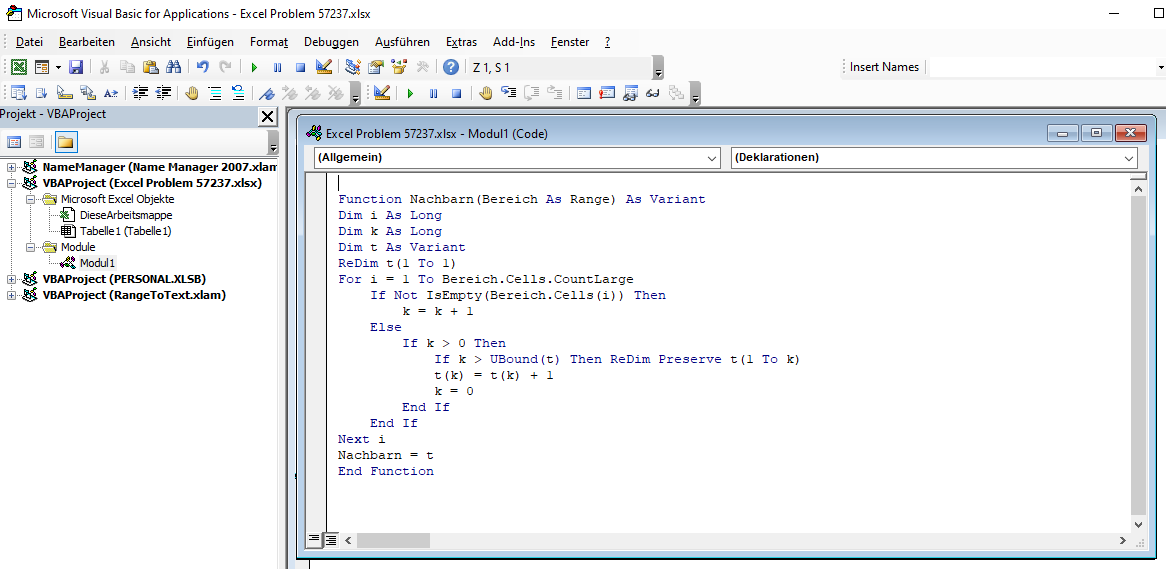Collapse Module folder node
The image size is (1166, 569).
pyautogui.click(x=30, y=247)
